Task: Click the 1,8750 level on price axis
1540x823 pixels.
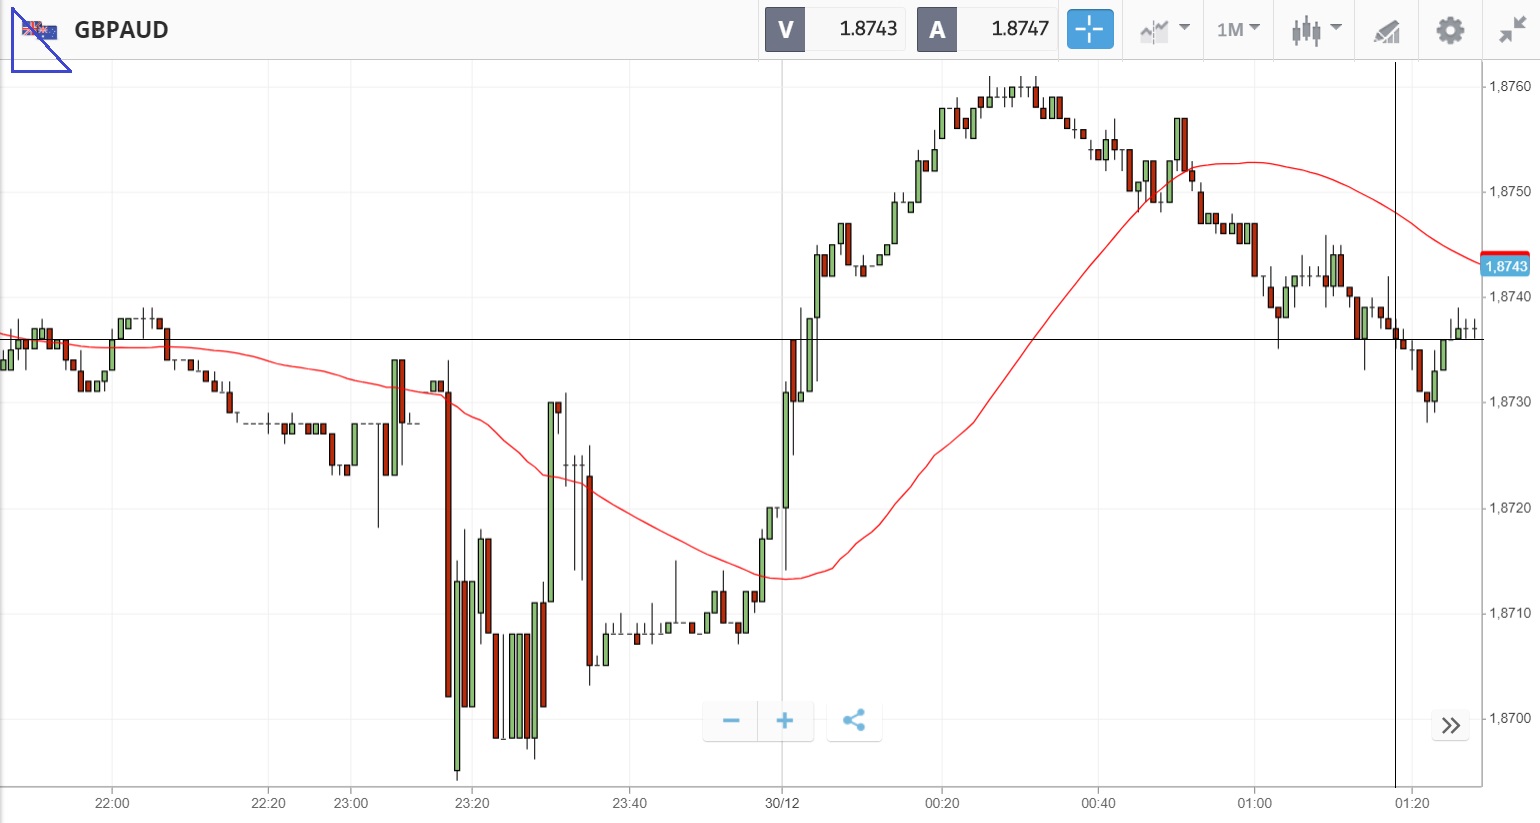Action: pyautogui.click(x=1510, y=191)
